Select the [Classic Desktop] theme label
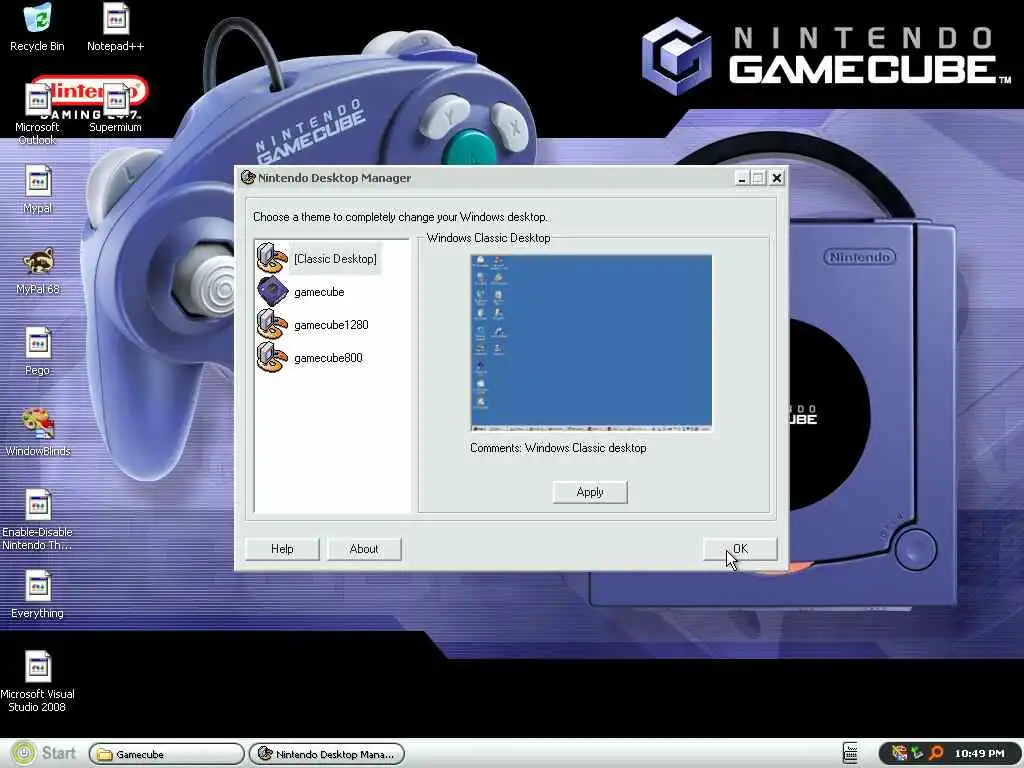The image size is (1024, 768). tap(335, 259)
